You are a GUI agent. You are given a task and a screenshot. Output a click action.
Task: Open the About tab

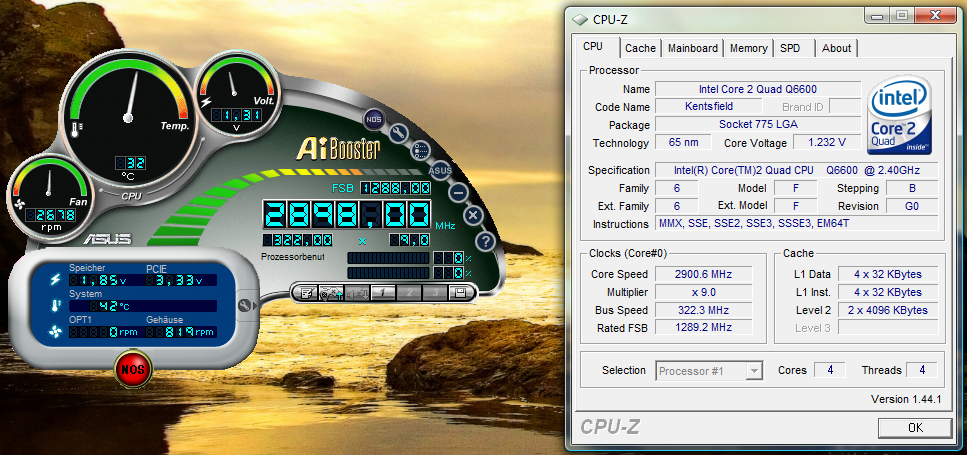pos(836,48)
